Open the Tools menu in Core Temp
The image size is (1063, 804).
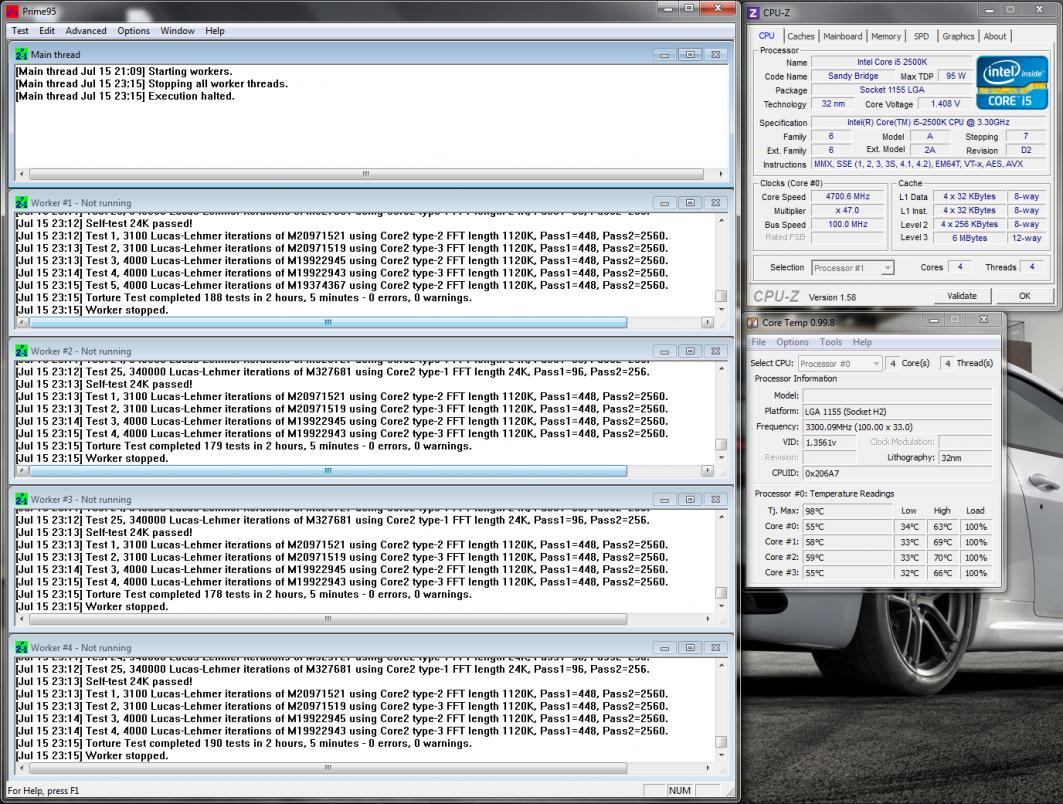(830, 342)
